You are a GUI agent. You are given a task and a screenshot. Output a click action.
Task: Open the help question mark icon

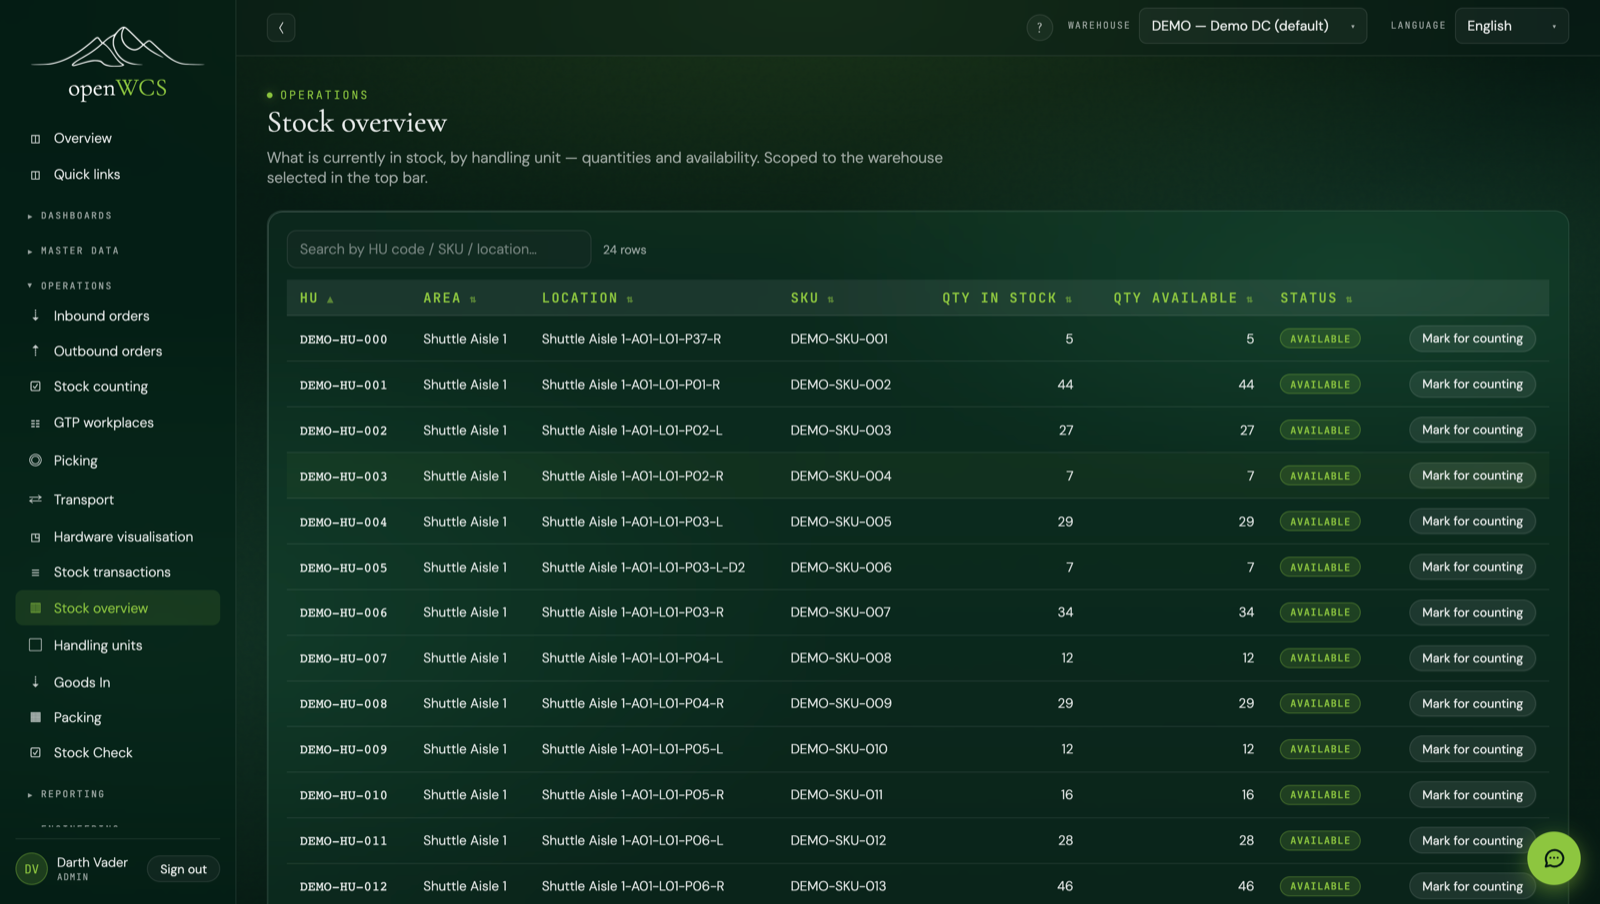pos(1039,27)
